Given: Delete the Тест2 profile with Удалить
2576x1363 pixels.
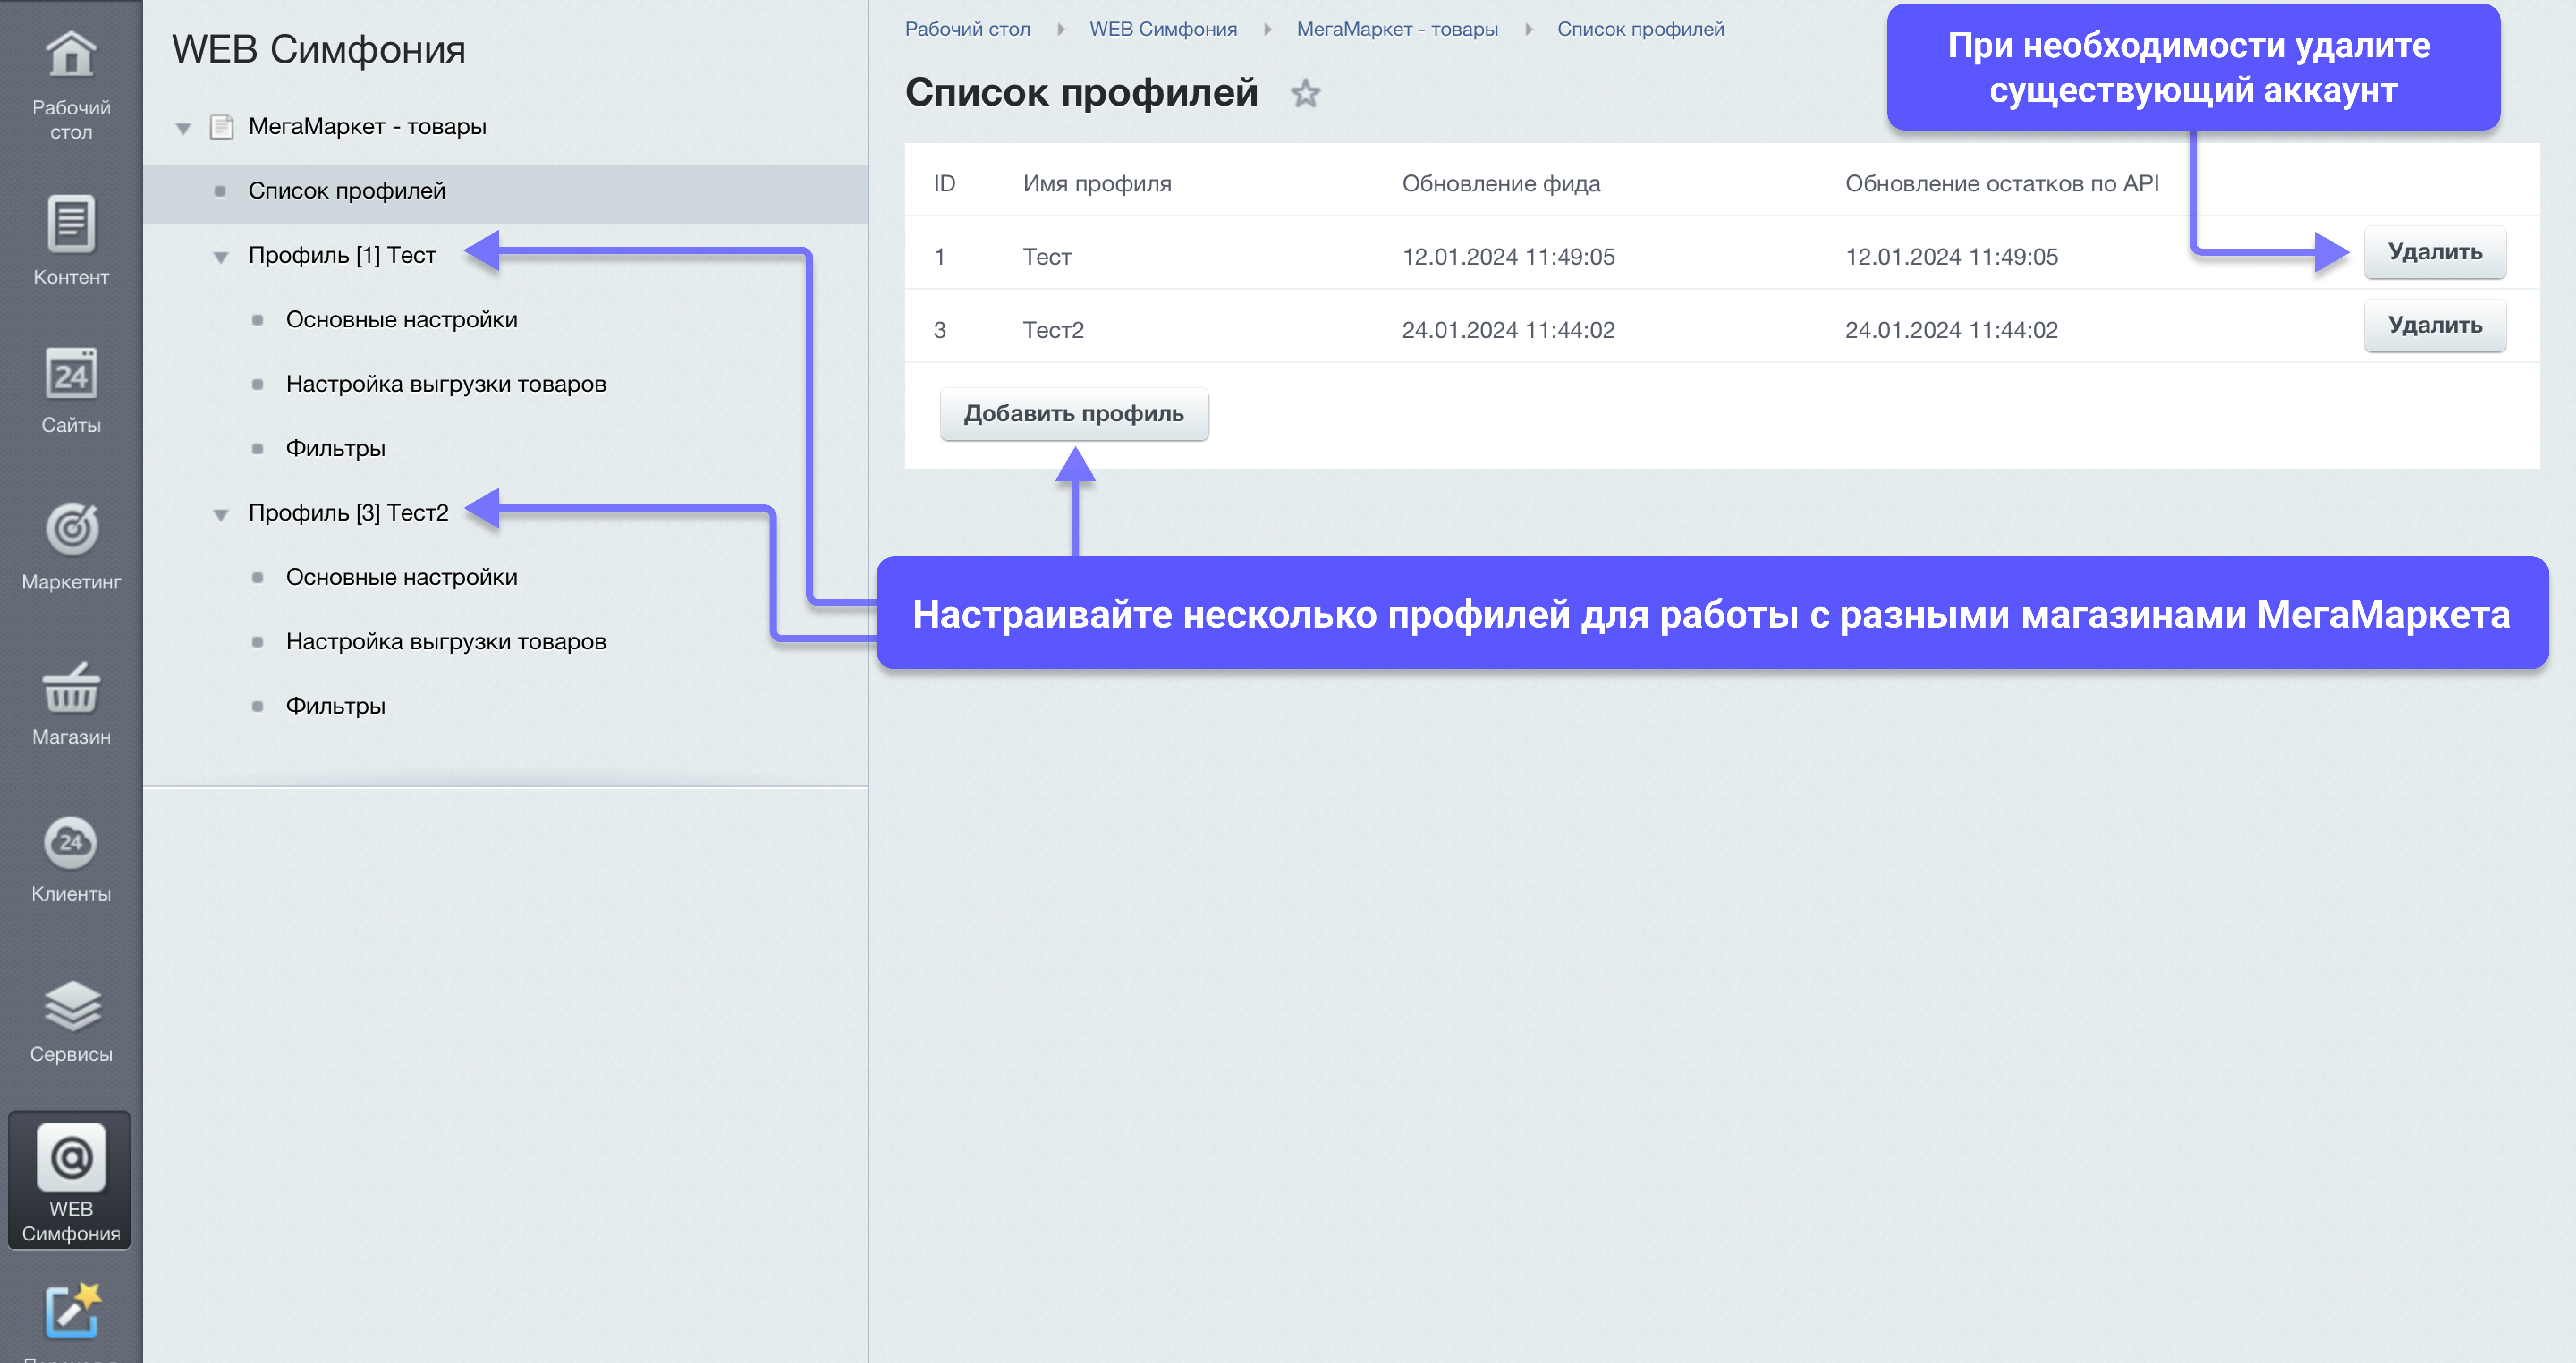Looking at the screenshot, I should [x=2433, y=326].
